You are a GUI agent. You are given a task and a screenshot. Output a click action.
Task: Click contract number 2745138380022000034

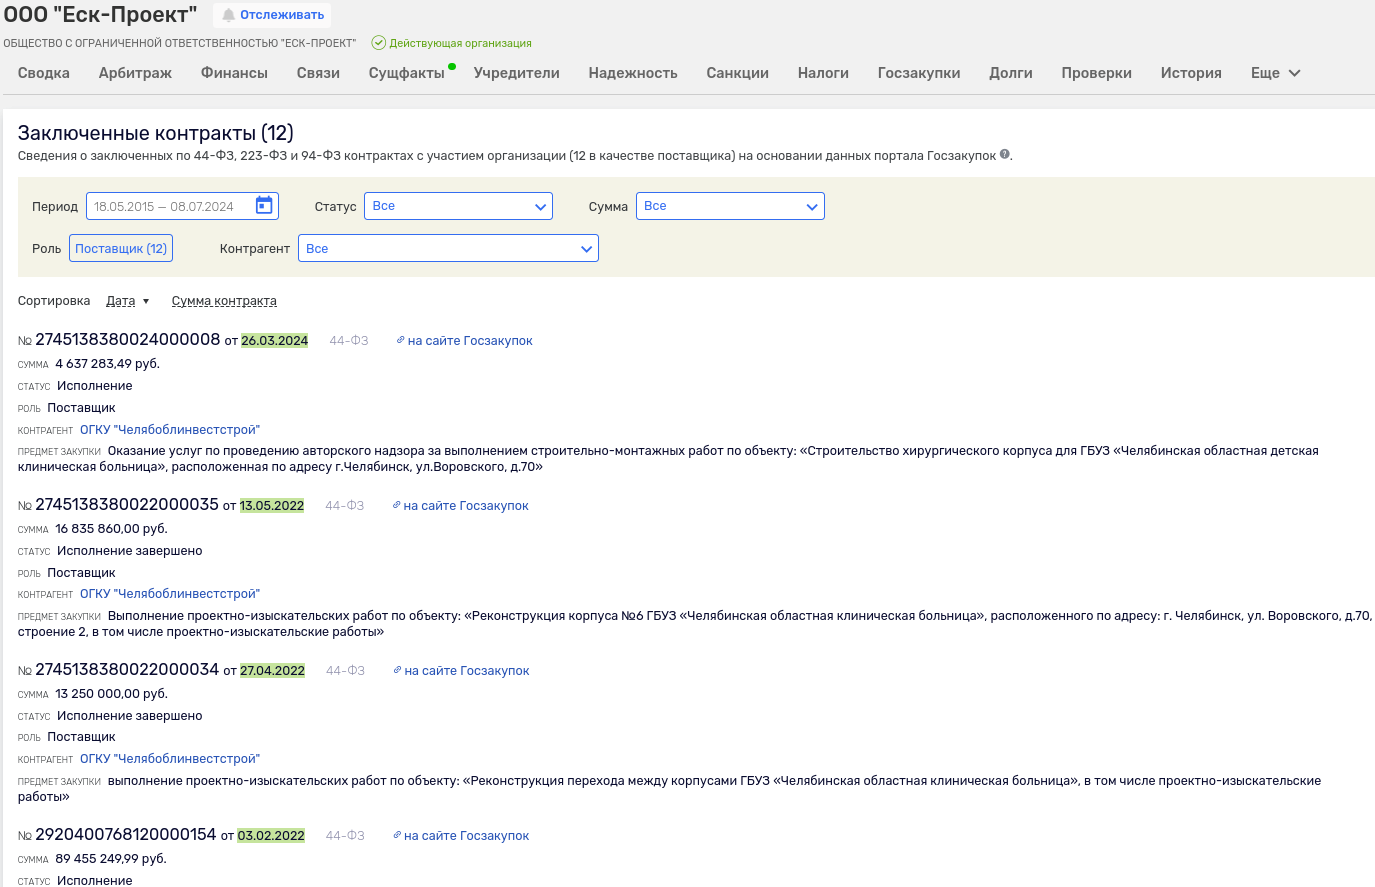[x=127, y=670]
